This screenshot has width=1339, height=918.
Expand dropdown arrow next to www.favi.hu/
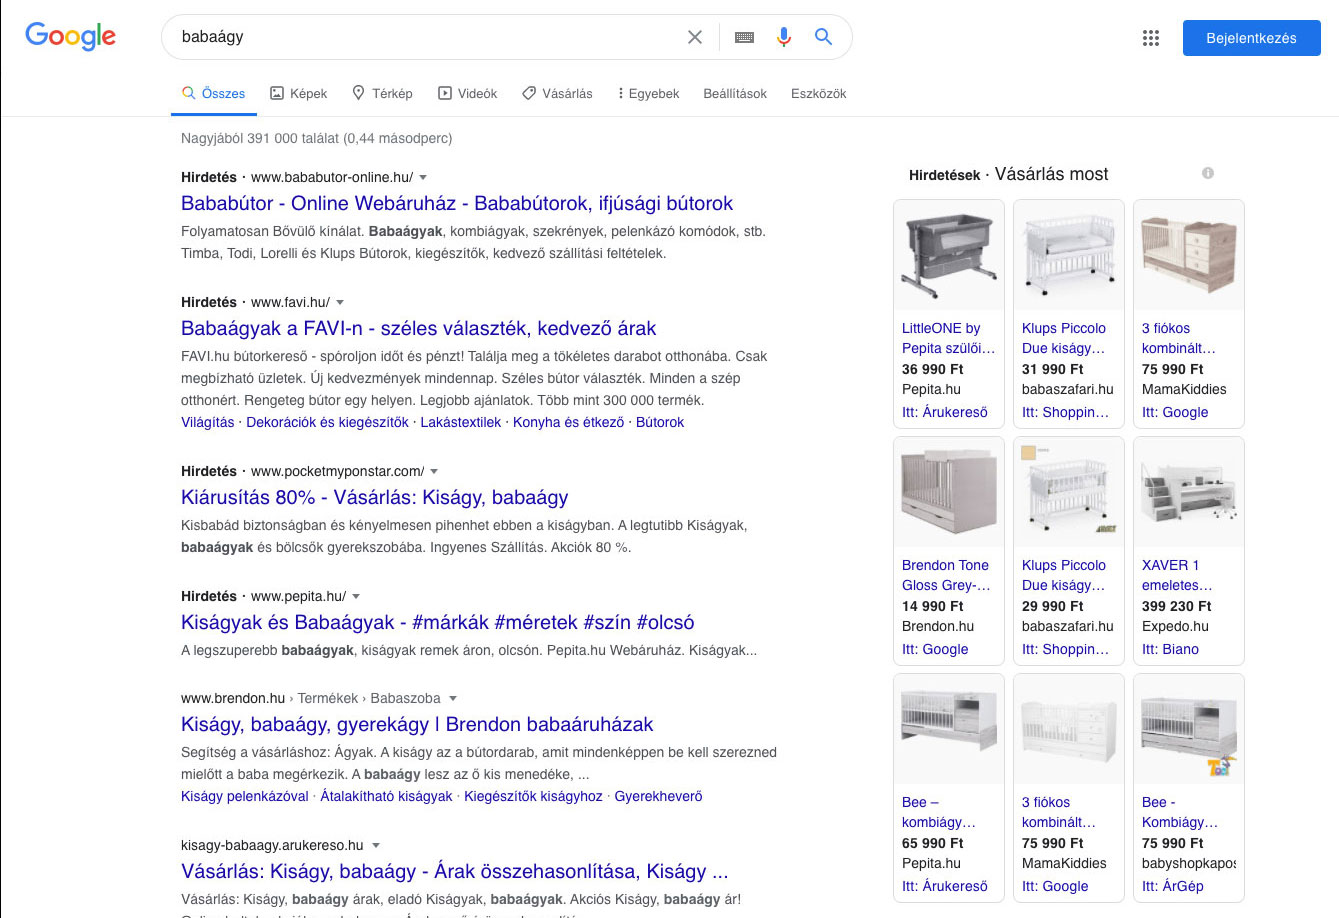tap(340, 303)
